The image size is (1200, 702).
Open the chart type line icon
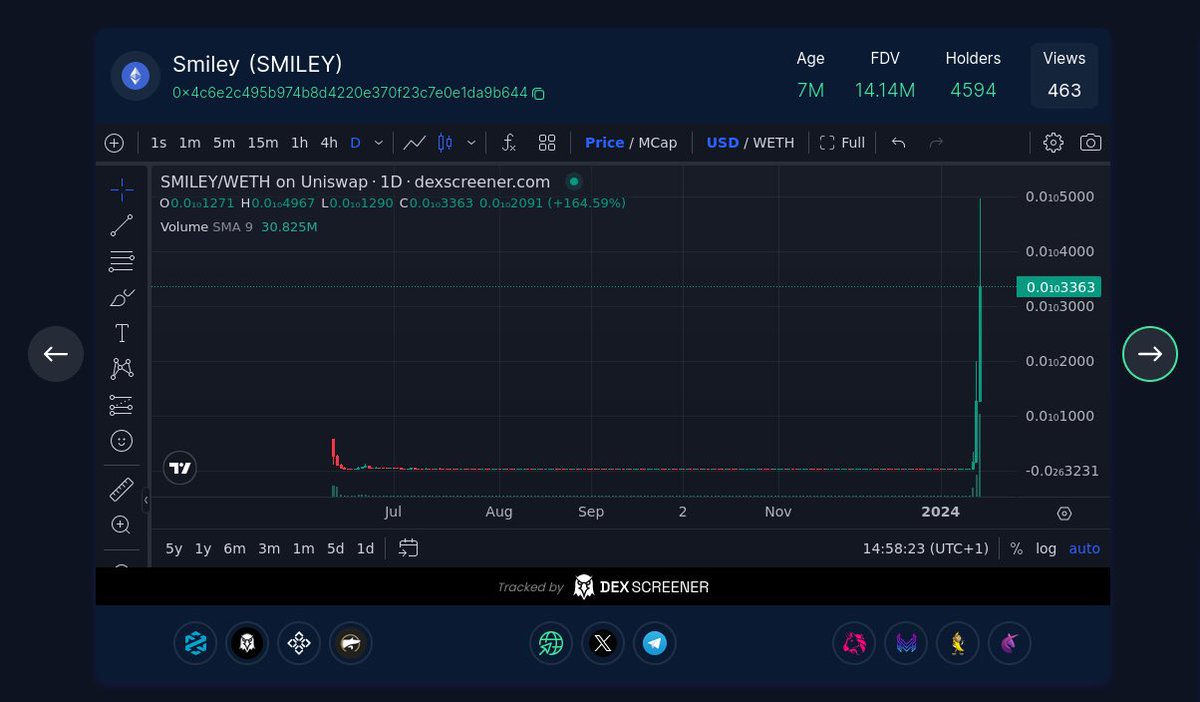coord(414,143)
